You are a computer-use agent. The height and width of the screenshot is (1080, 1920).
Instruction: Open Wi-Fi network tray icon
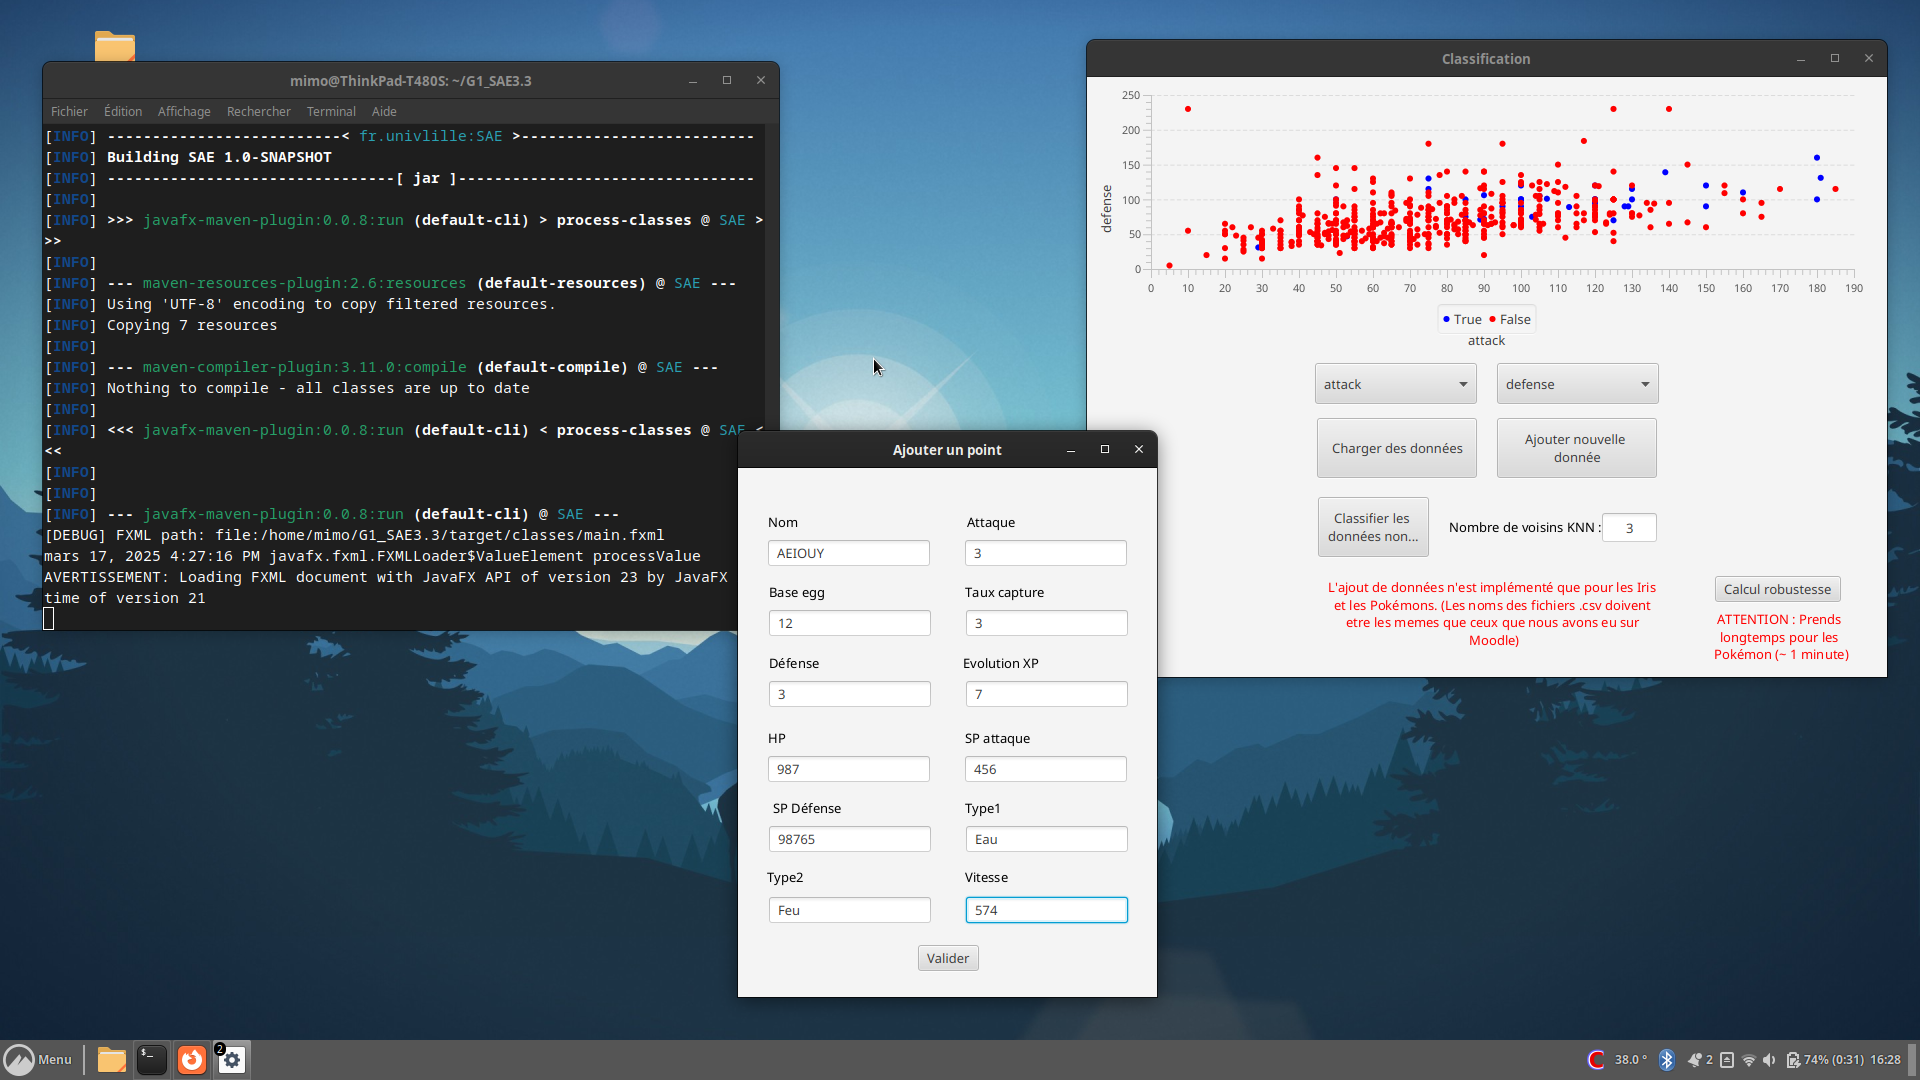pos(1748,1060)
